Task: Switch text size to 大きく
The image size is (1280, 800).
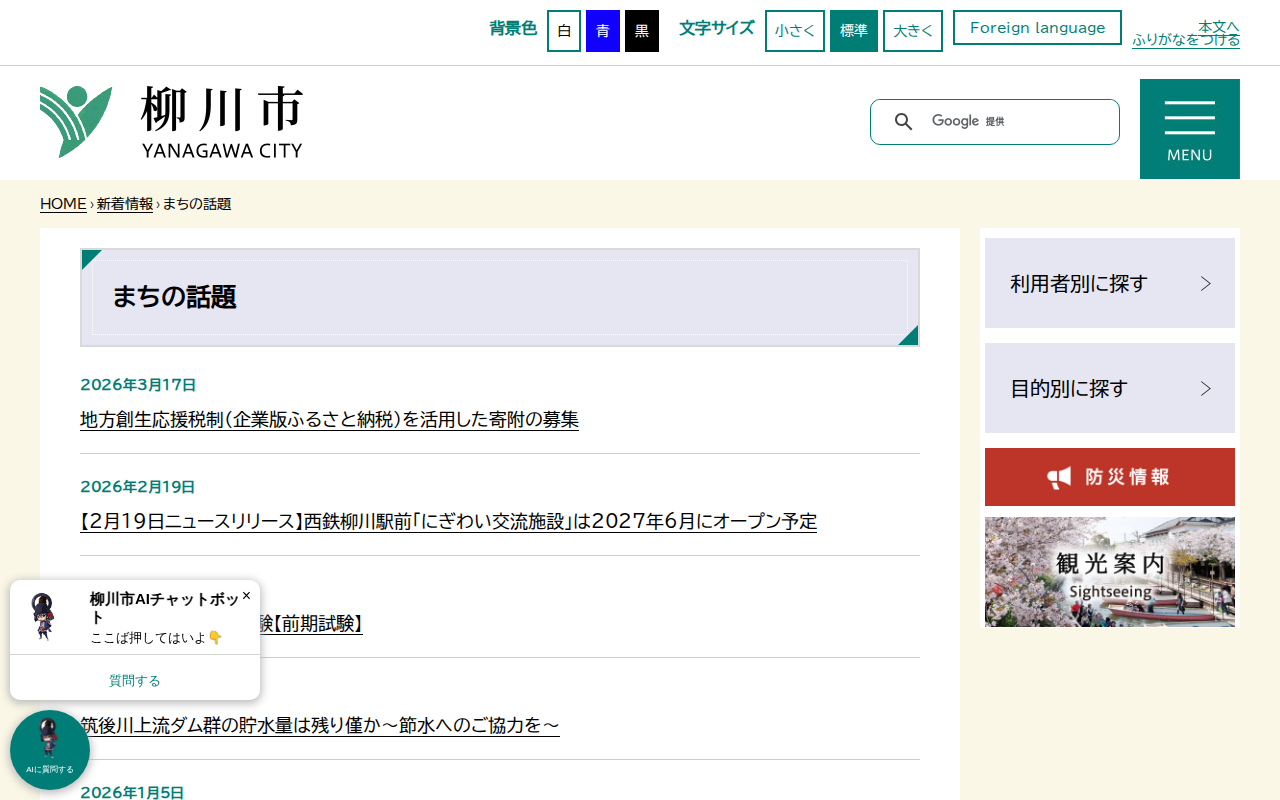Action: 912,30
